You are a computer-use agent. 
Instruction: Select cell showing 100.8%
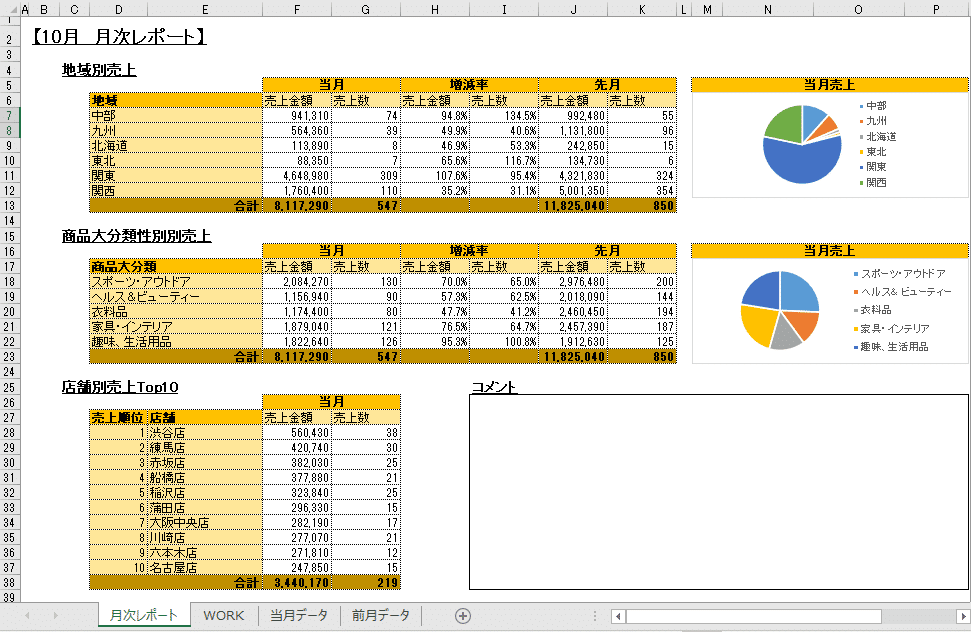pos(504,342)
